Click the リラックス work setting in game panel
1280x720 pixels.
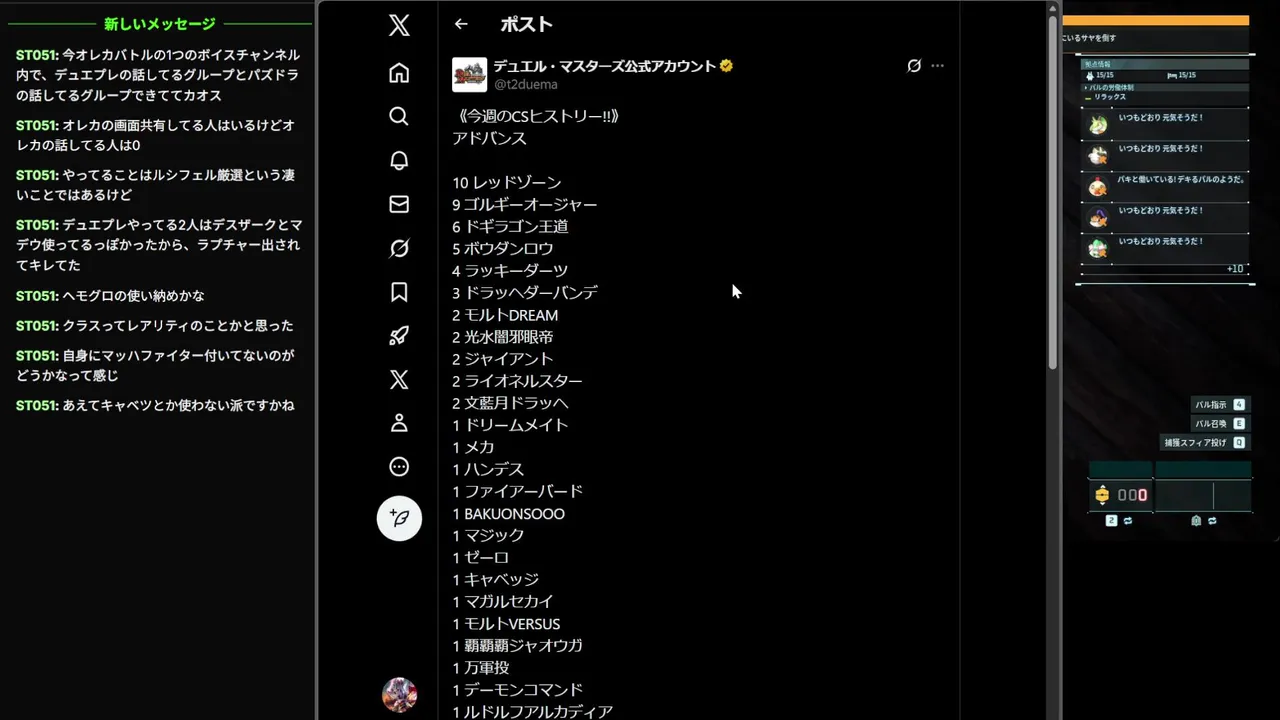click(x=1109, y=97)
